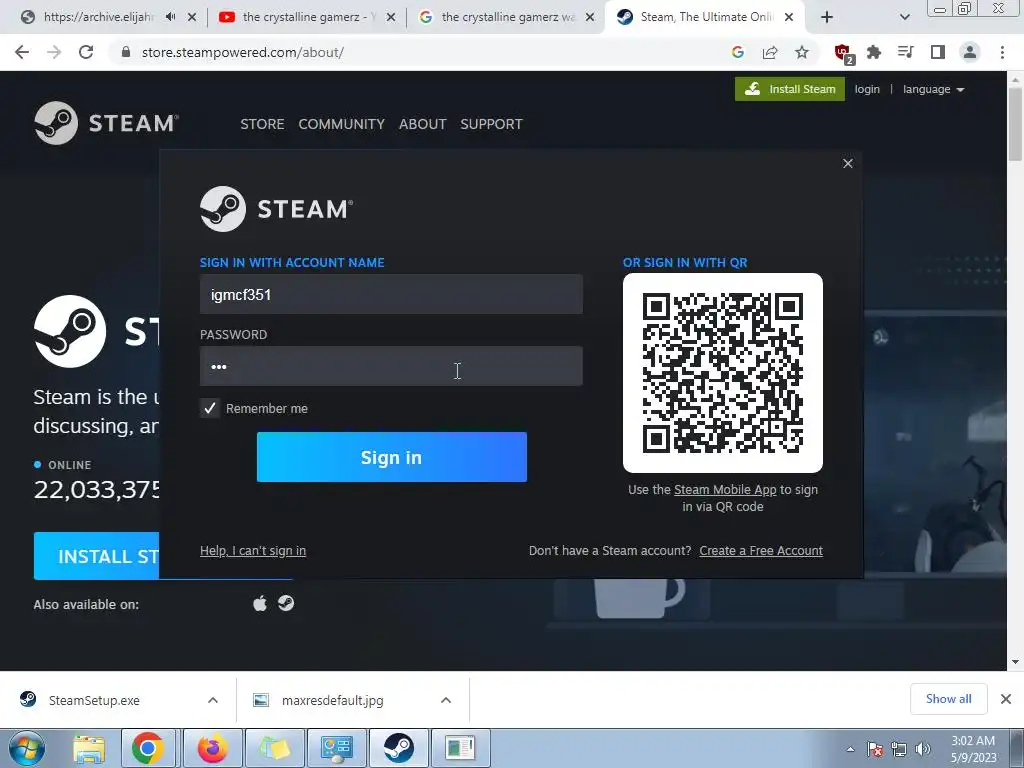Open the Windows Start menu

pos(26,748)
